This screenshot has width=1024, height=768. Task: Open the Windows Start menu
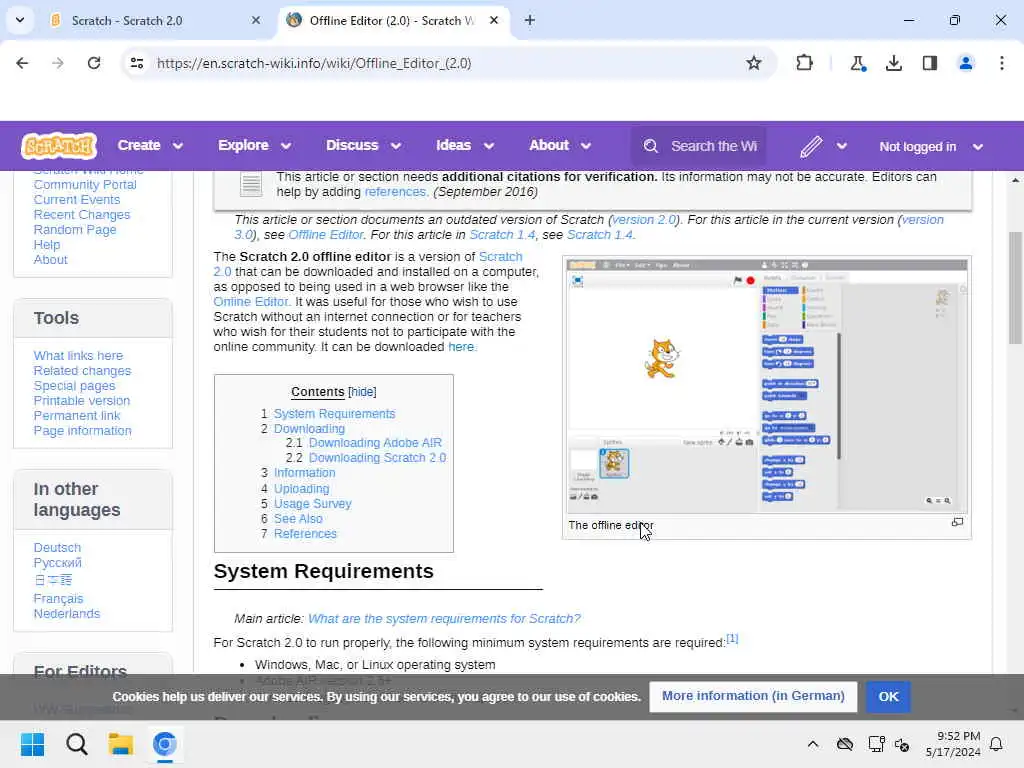[x=33, y=744]
